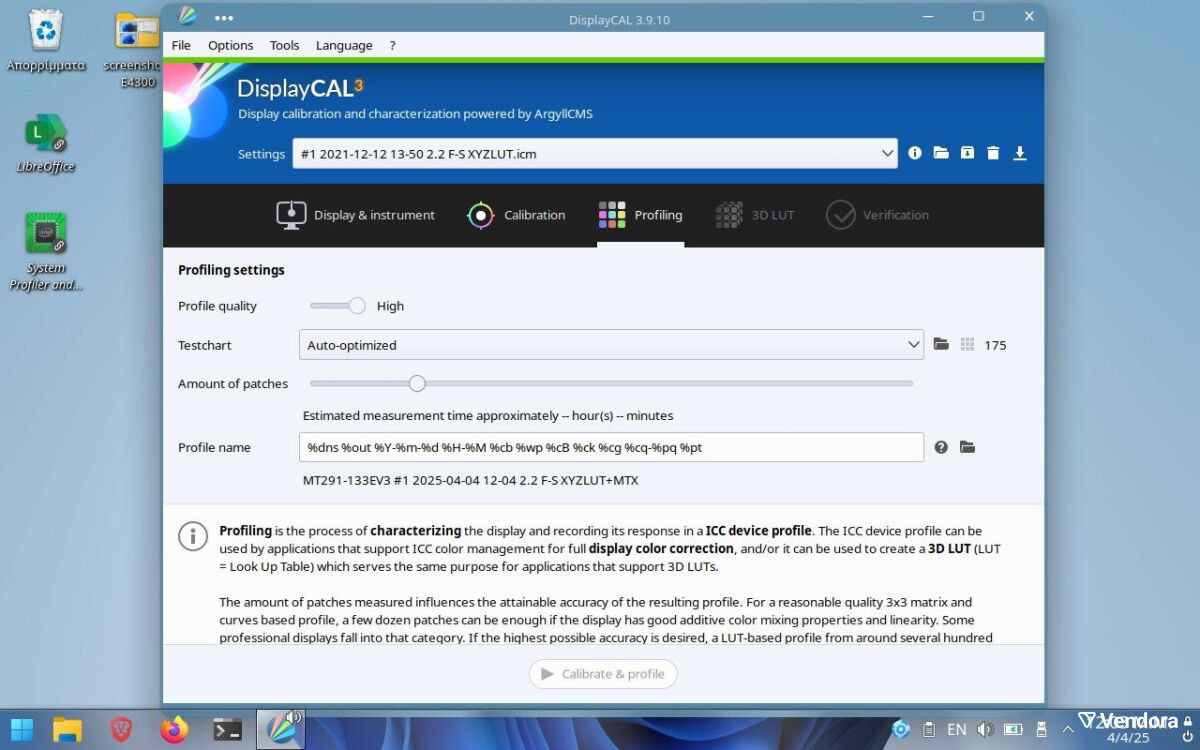Open the Recycle Bin desktop icon
1200x750 pixels.
tap(46, 41)
